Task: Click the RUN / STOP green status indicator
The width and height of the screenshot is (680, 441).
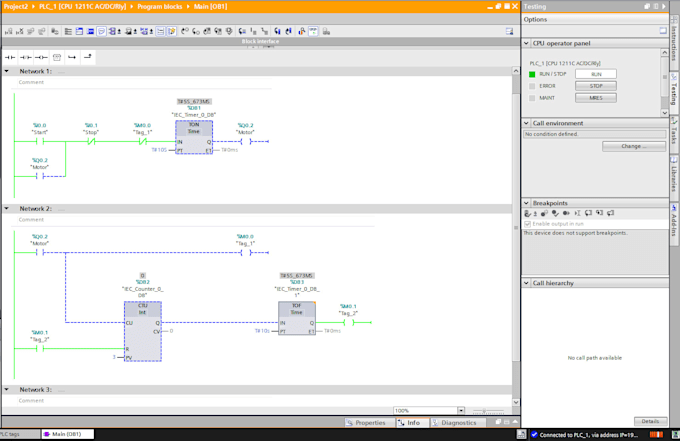Action: (x=532, y=74)
